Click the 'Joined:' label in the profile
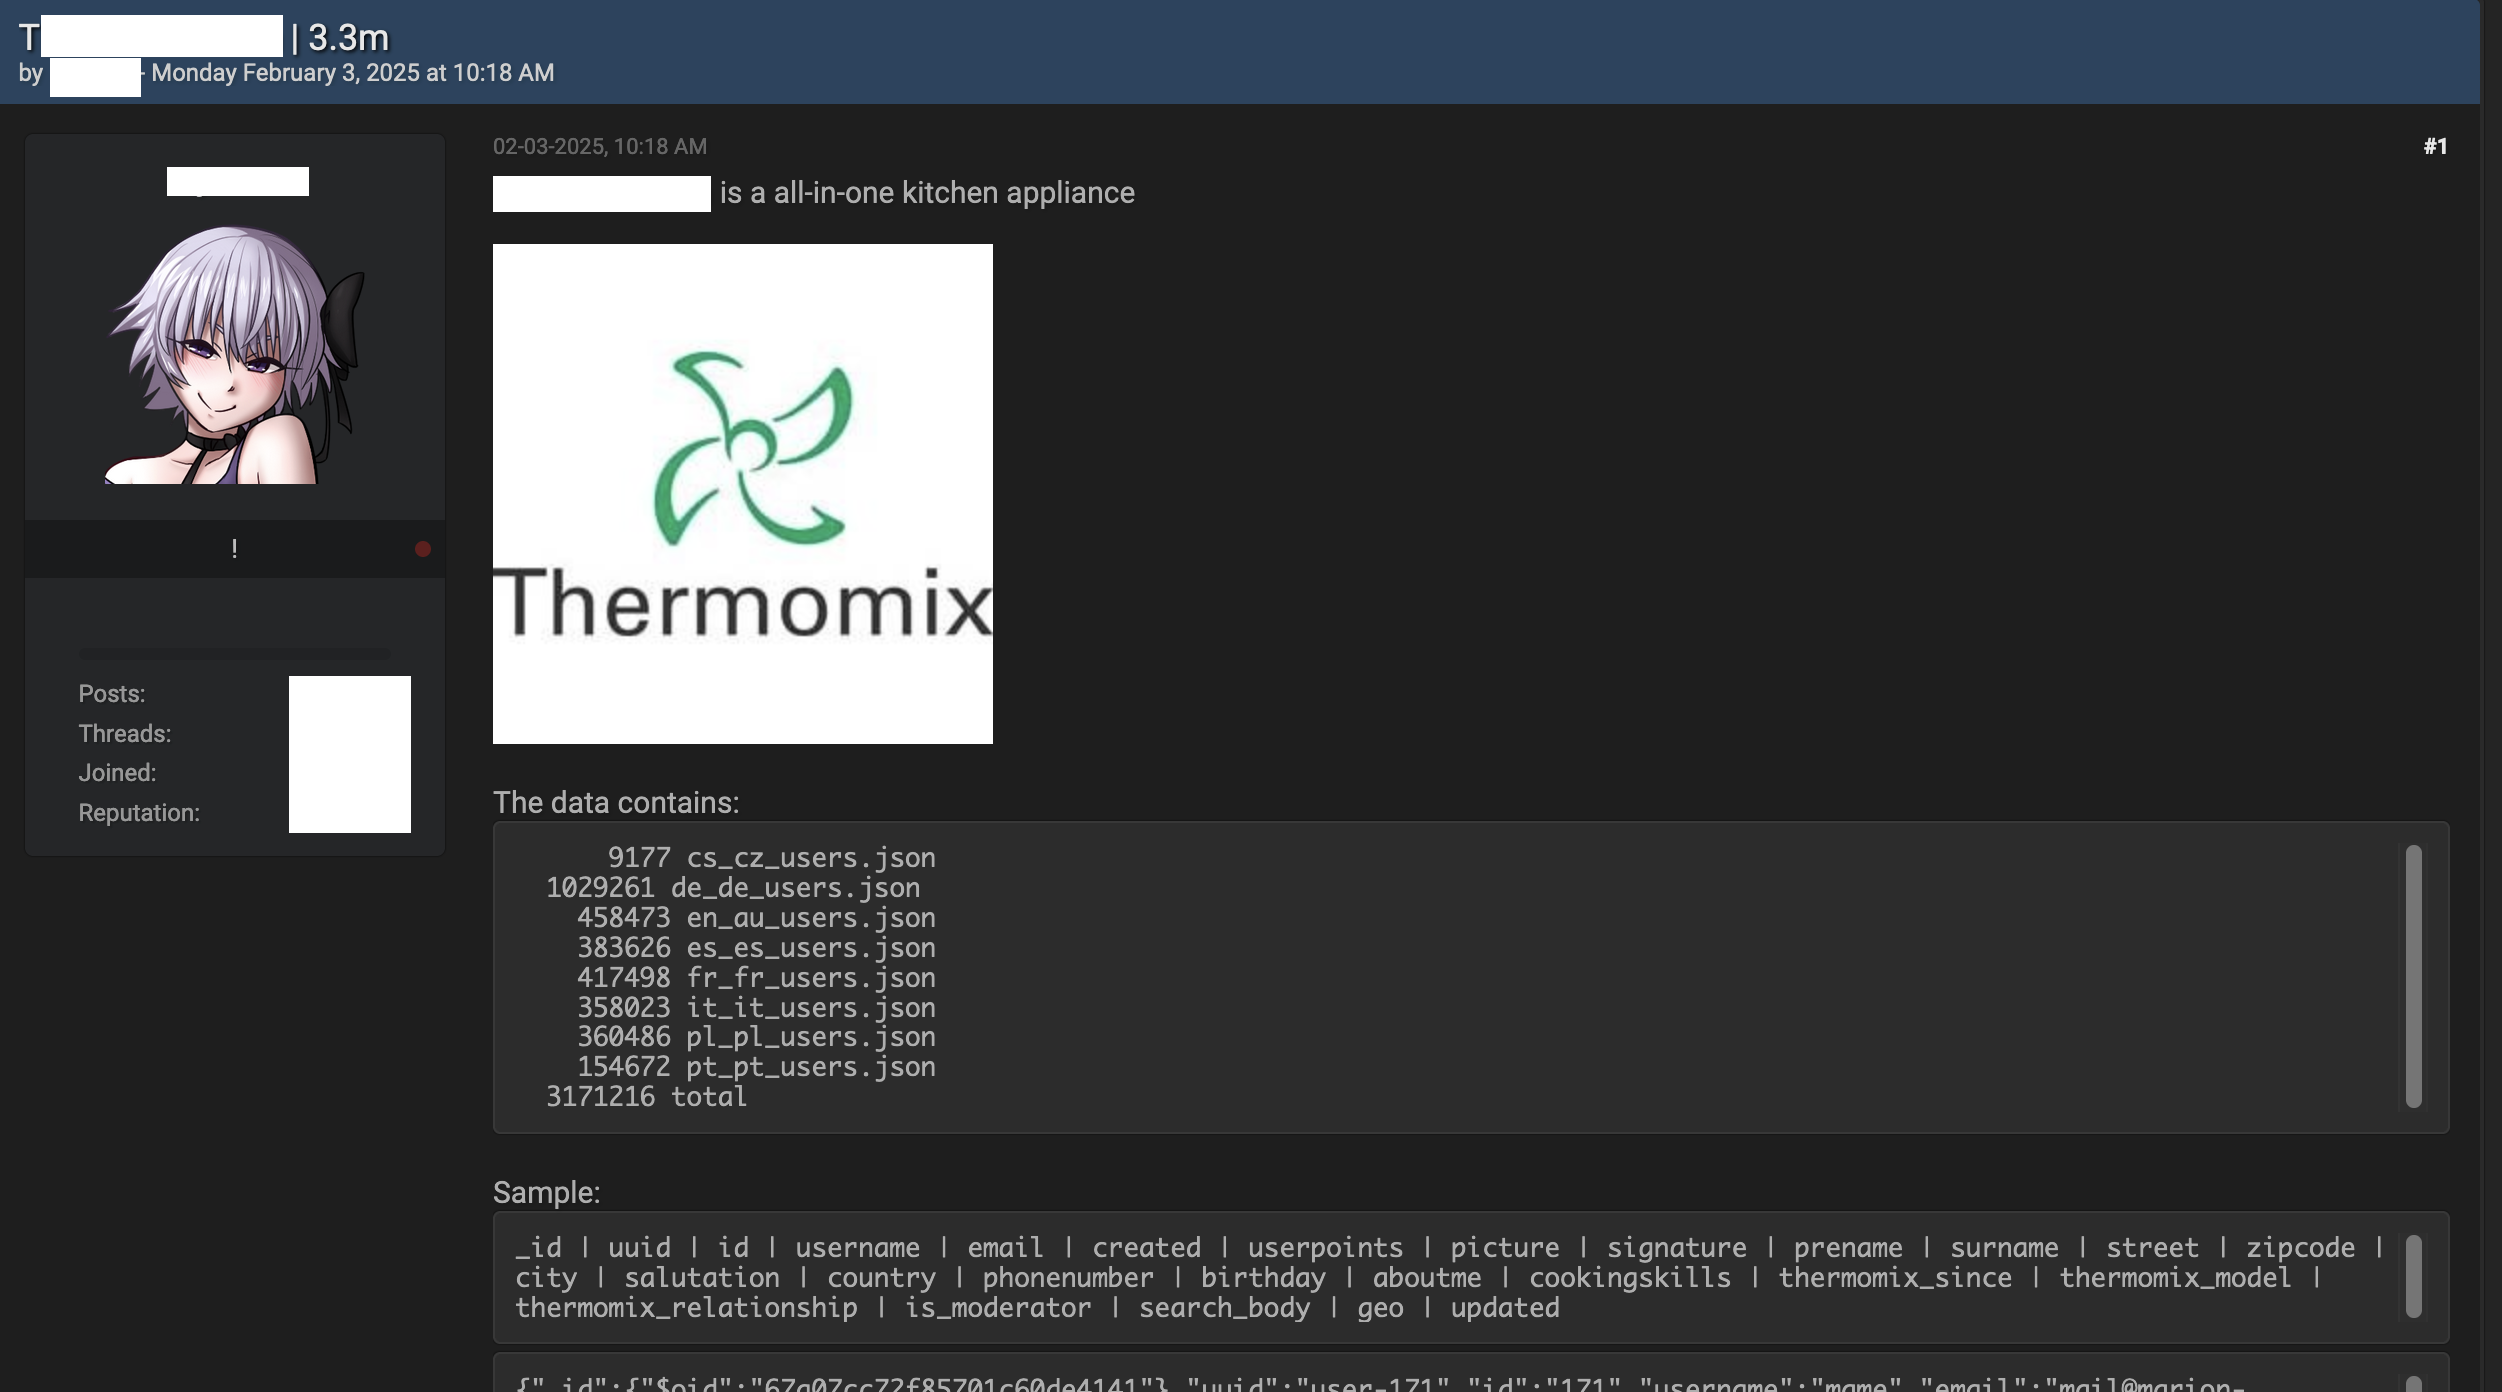The height and width of the screenshot is (1392, 2502). 118,773
